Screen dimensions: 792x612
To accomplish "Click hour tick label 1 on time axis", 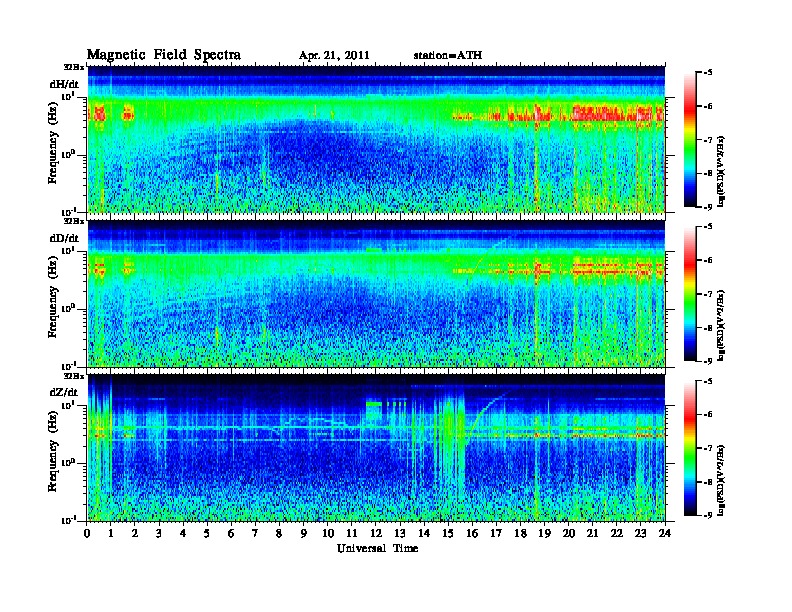I will pyautogui.click(x=111, y=534).
